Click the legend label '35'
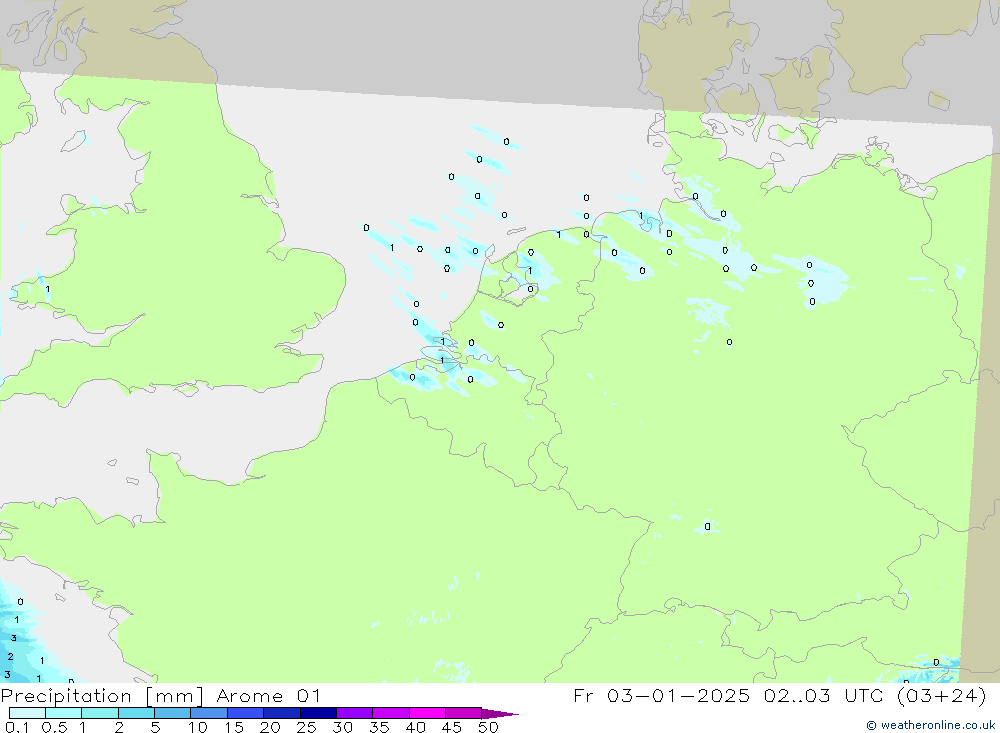This screenshot has height=733, width=1000. tap(379, 727)
